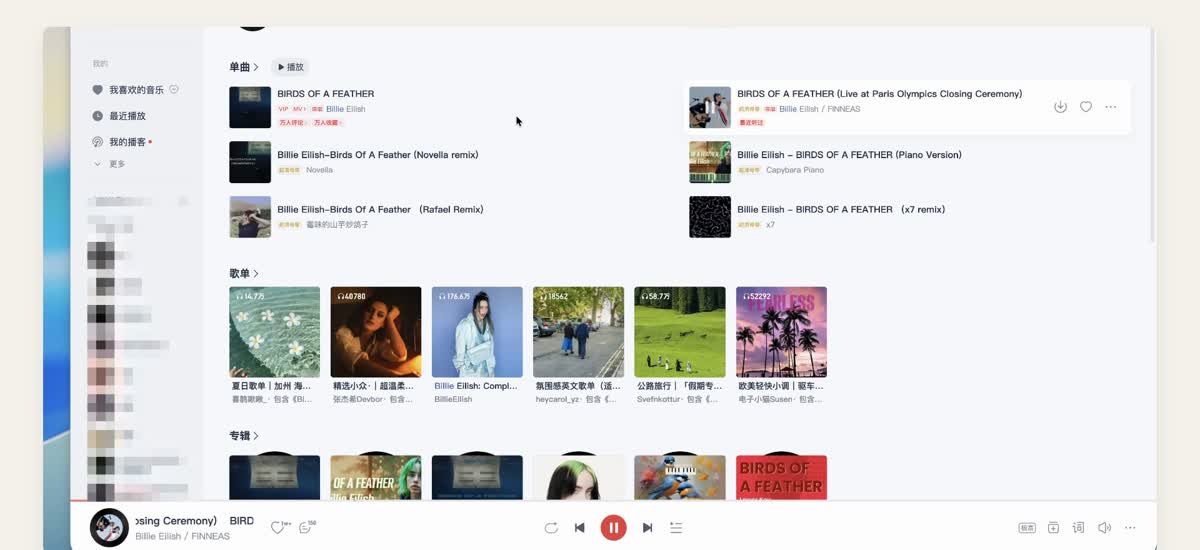Play the previous track
This screenshot has width=1200, height=550.
click(580, 528)
